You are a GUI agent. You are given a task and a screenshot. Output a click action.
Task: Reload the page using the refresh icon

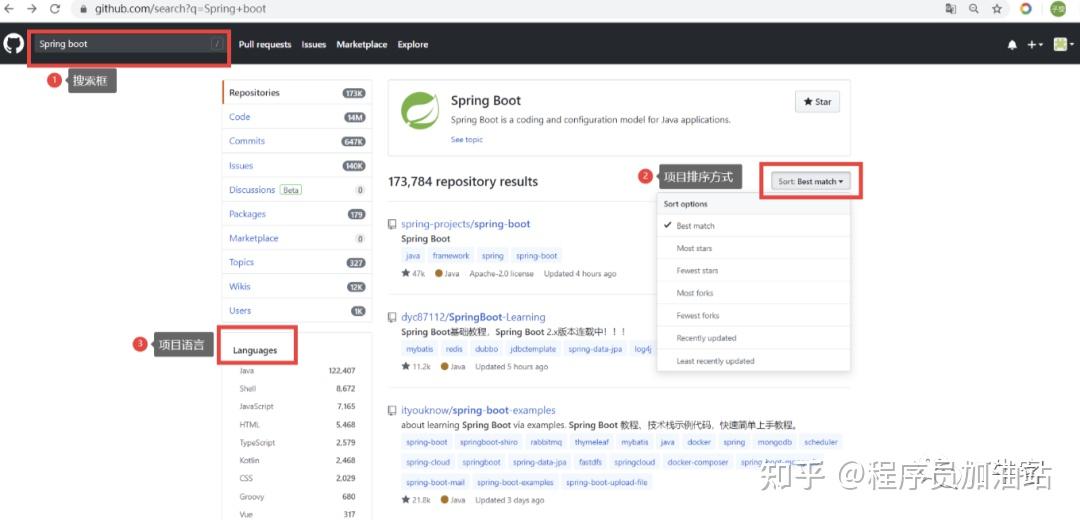tap(55, 9)
